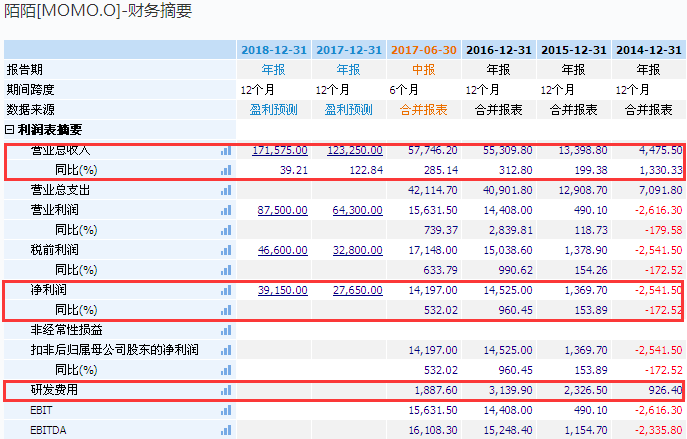Click the 中报 report type label
The width and height of the screenshot is (687, 439).
tap(424, 70)
